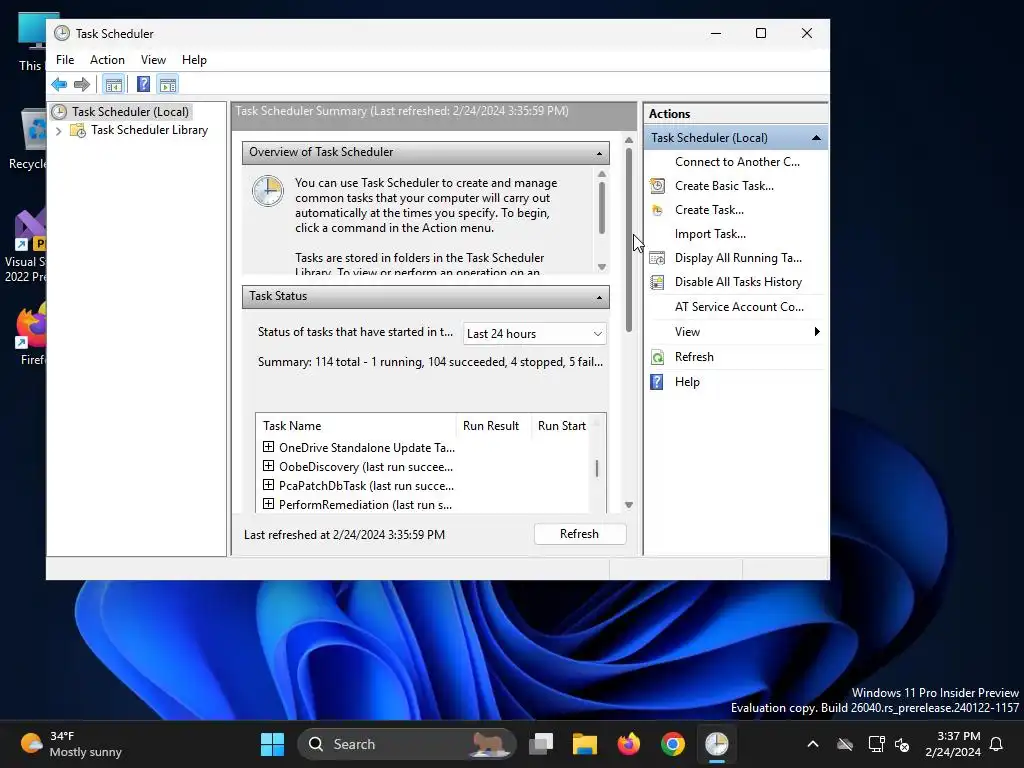Collapse the Task Scheduler (Local) actions group

click(x=816, y=138)
